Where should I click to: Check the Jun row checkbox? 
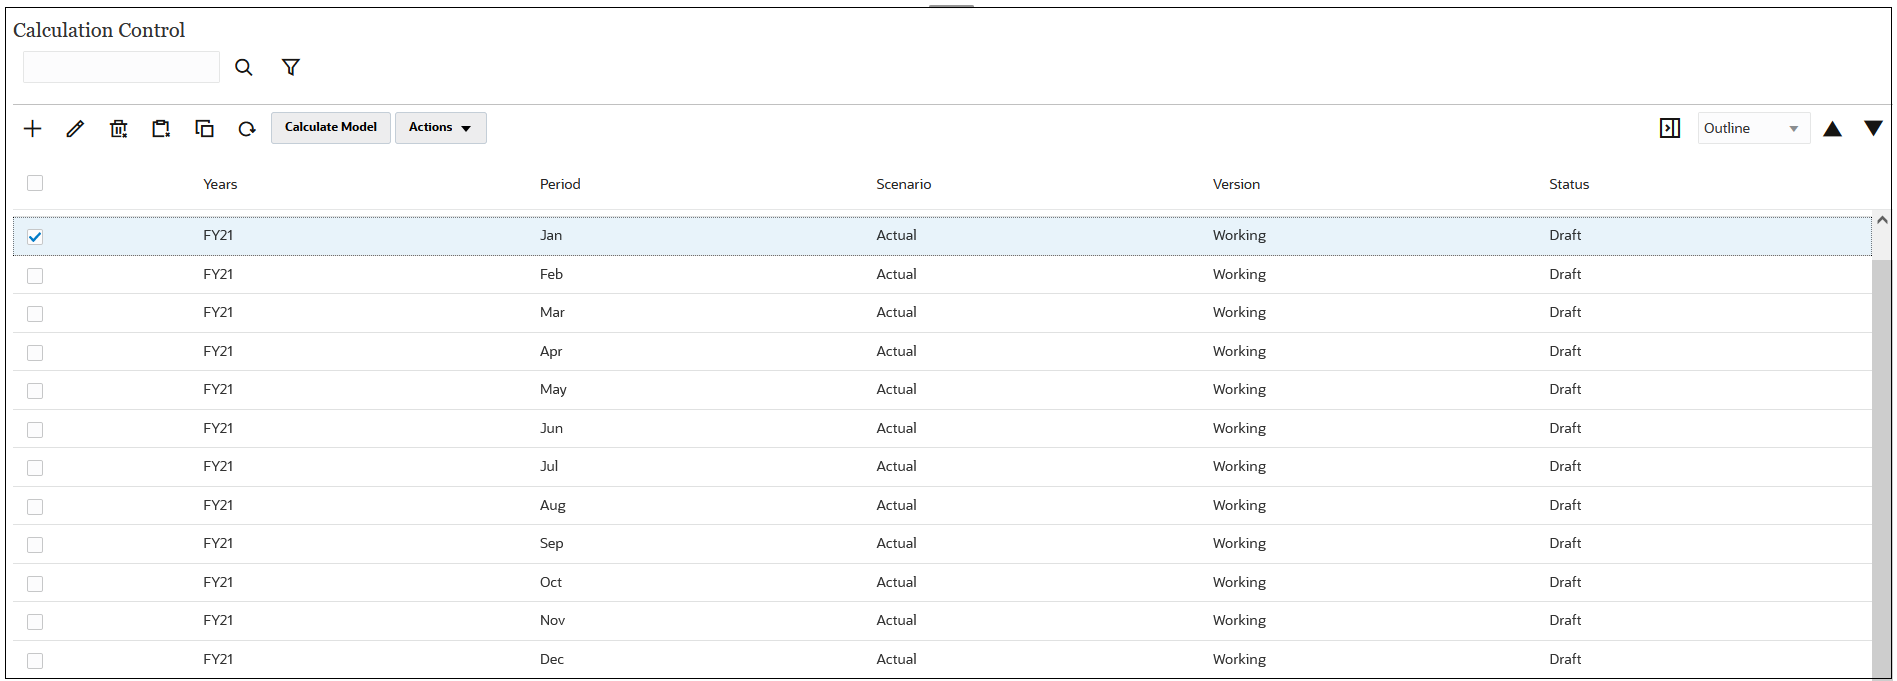[35, 429]
